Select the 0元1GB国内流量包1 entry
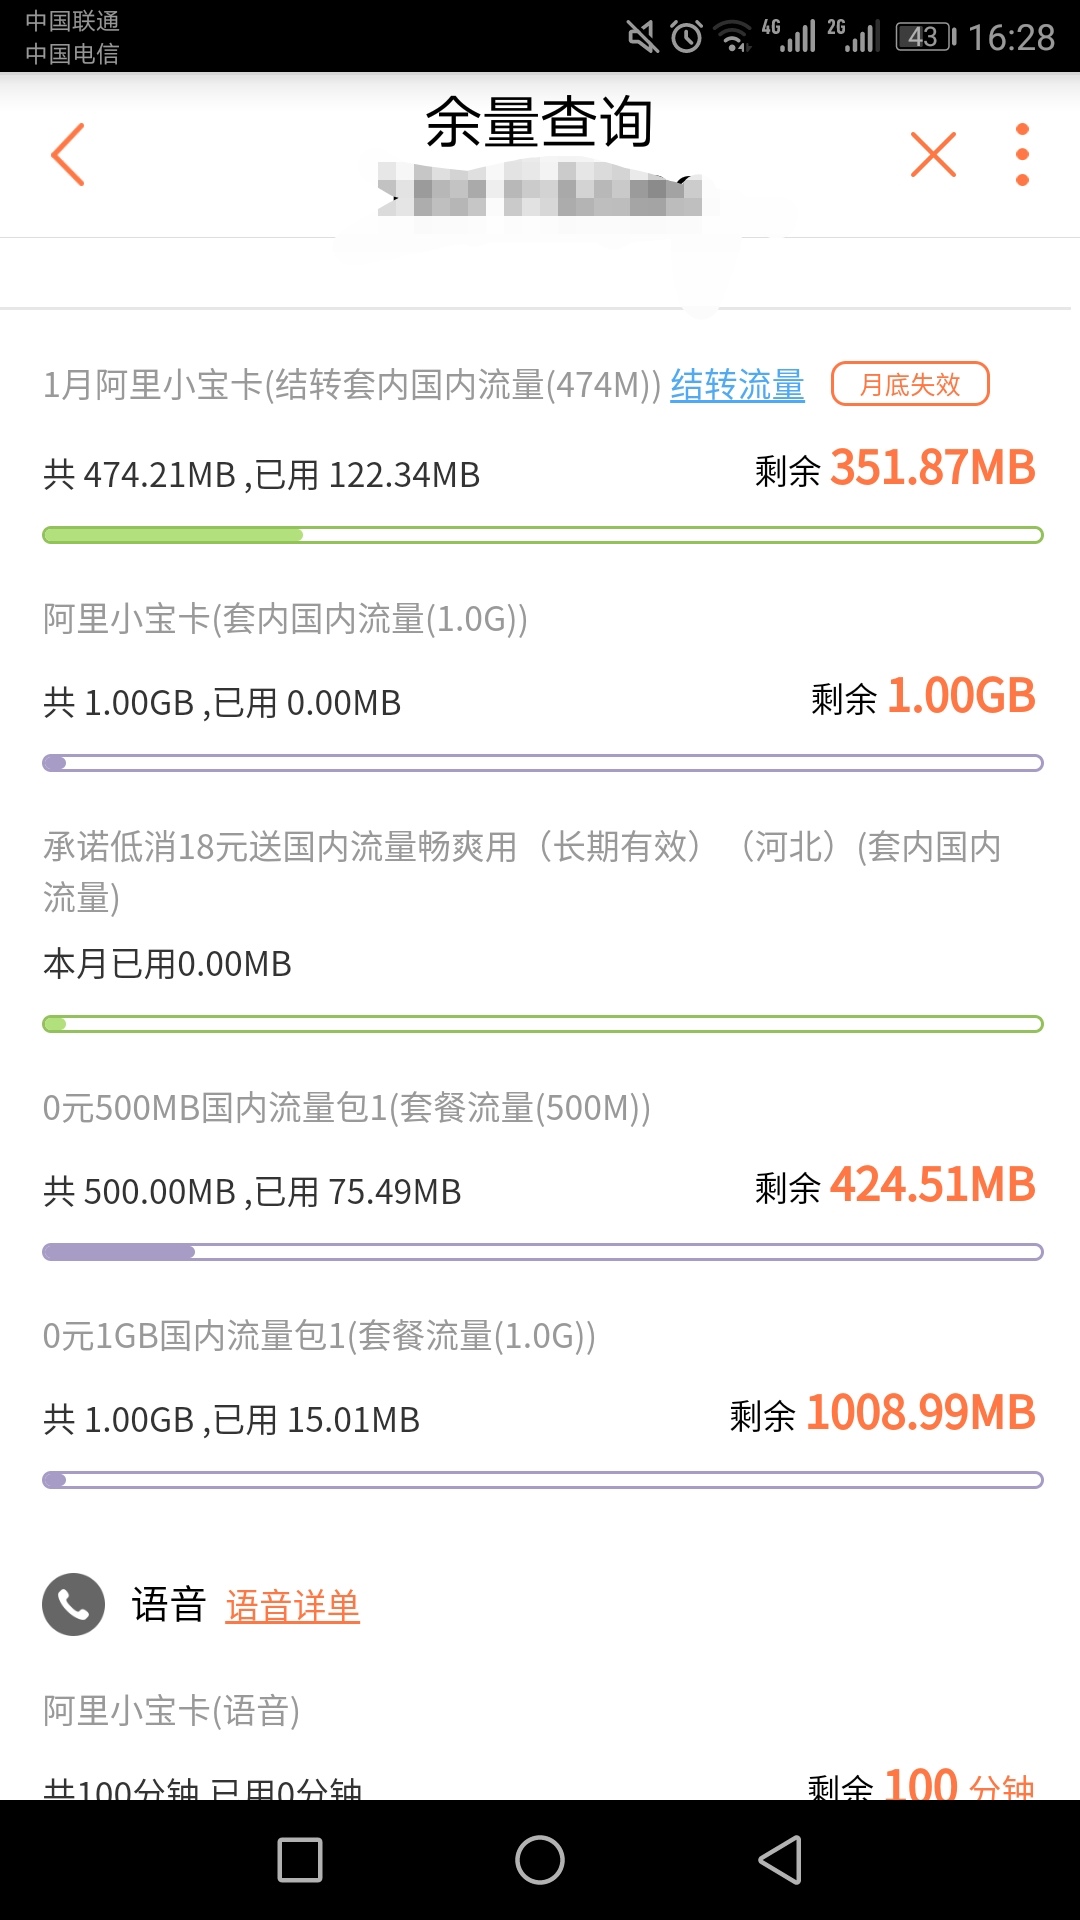Image resolution: width=1080 pixels, height=1920 pixels. (x=319, y=1336)
